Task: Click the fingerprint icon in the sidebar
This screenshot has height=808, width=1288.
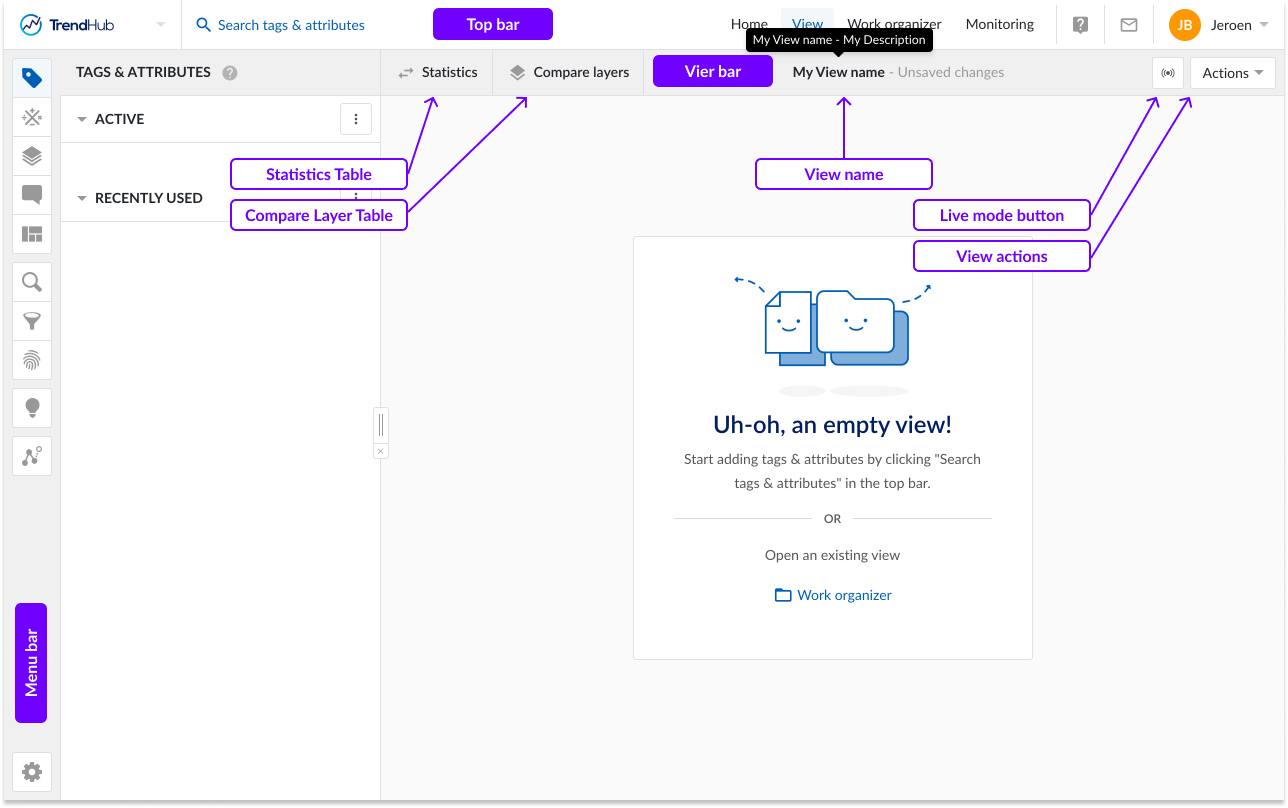Action: click(32, 360)
